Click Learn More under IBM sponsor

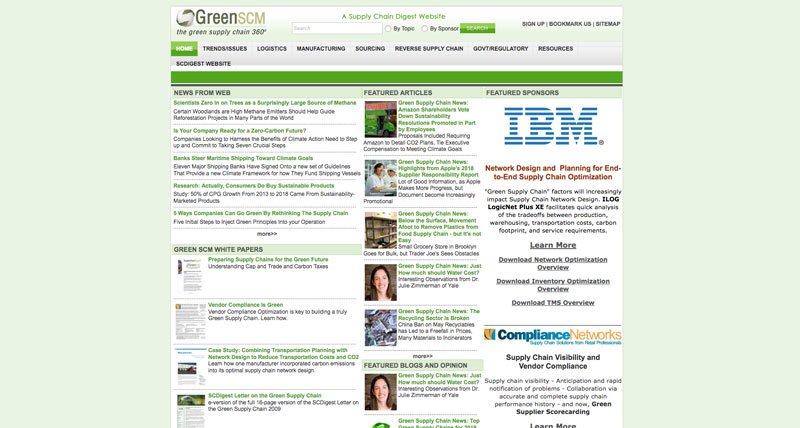point(553,245)
